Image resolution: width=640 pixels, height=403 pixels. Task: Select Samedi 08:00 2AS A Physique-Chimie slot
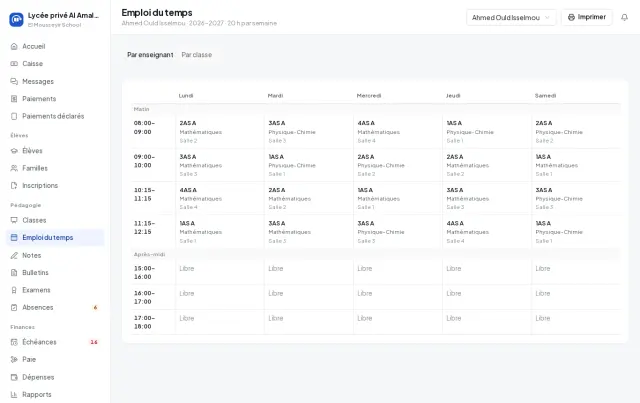[576, 131]
